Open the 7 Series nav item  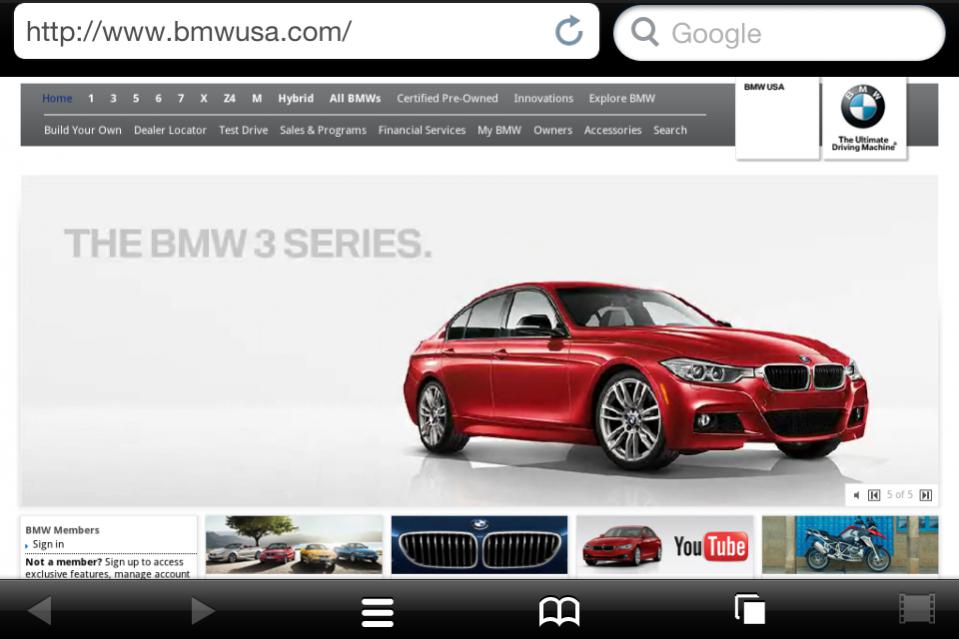point(181,98)
